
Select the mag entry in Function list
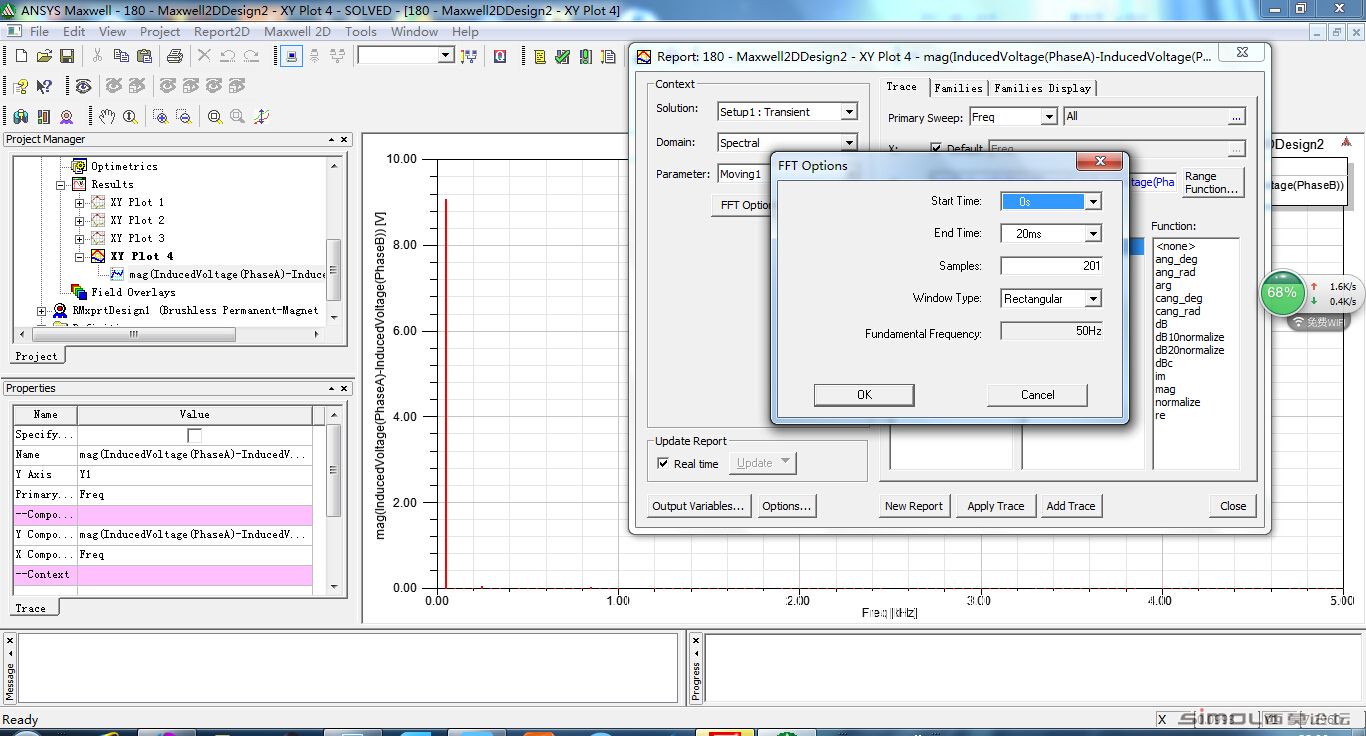(x=1165, y=389)
